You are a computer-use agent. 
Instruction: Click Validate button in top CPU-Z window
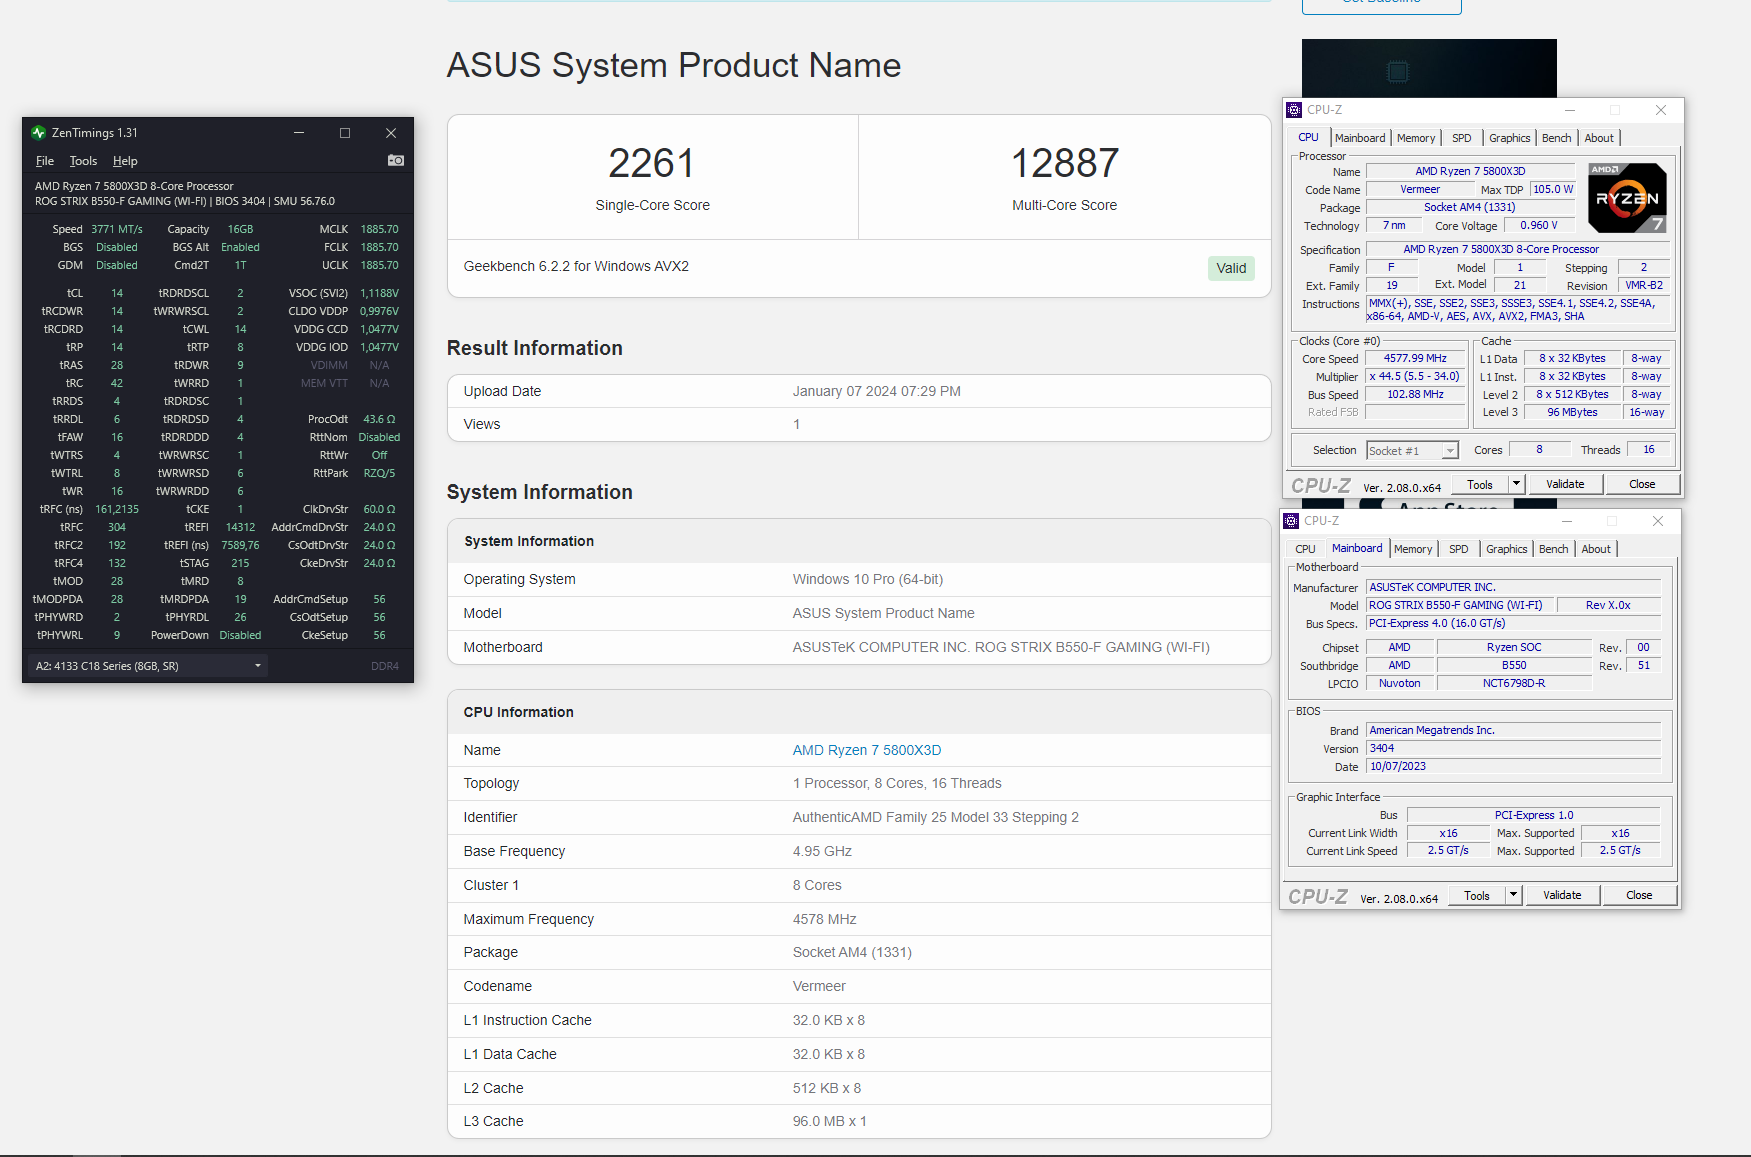(x=1565, y=484)
